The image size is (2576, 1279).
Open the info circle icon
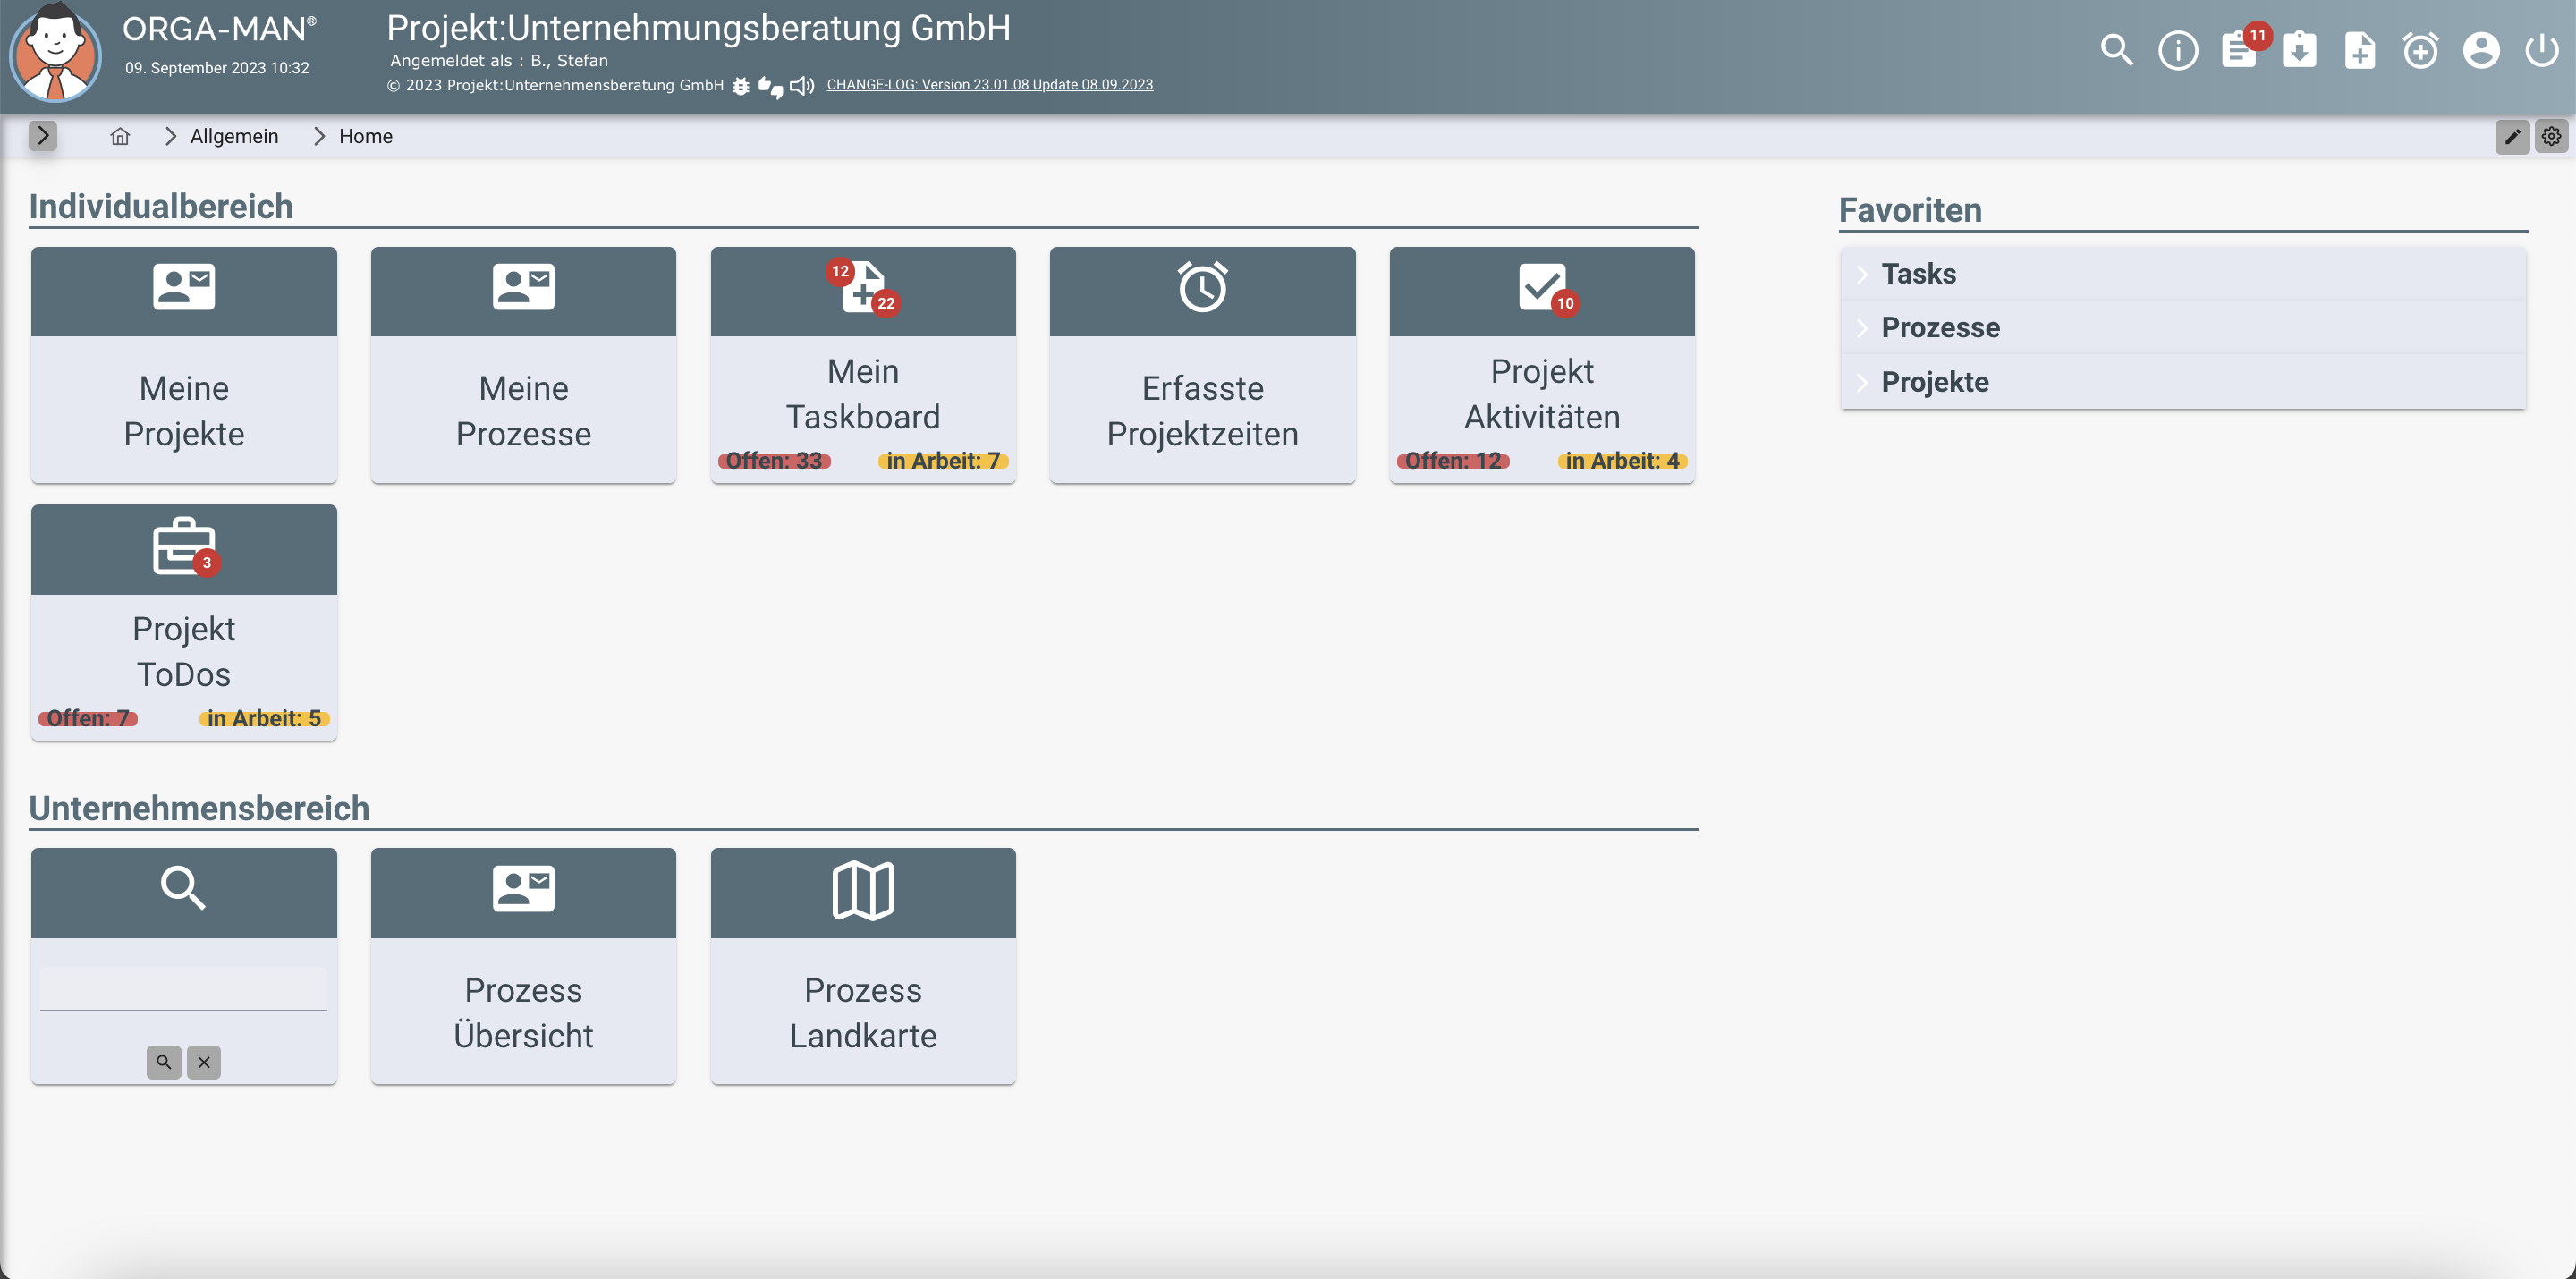[2177, 50]
